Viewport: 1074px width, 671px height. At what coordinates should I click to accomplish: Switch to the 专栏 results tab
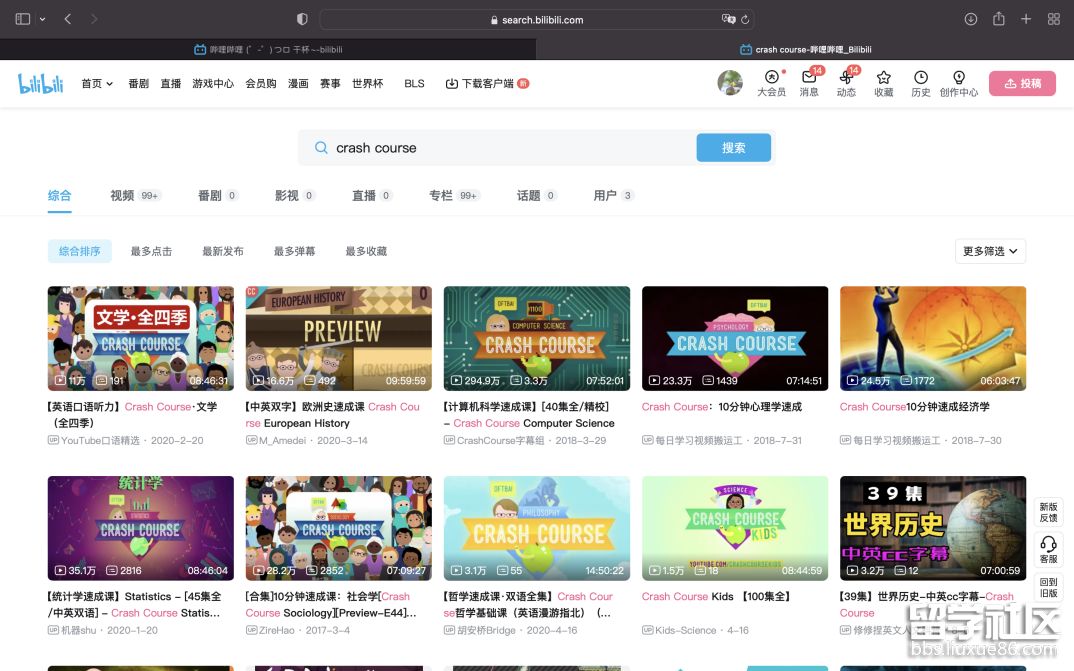(x=441, y=196)
